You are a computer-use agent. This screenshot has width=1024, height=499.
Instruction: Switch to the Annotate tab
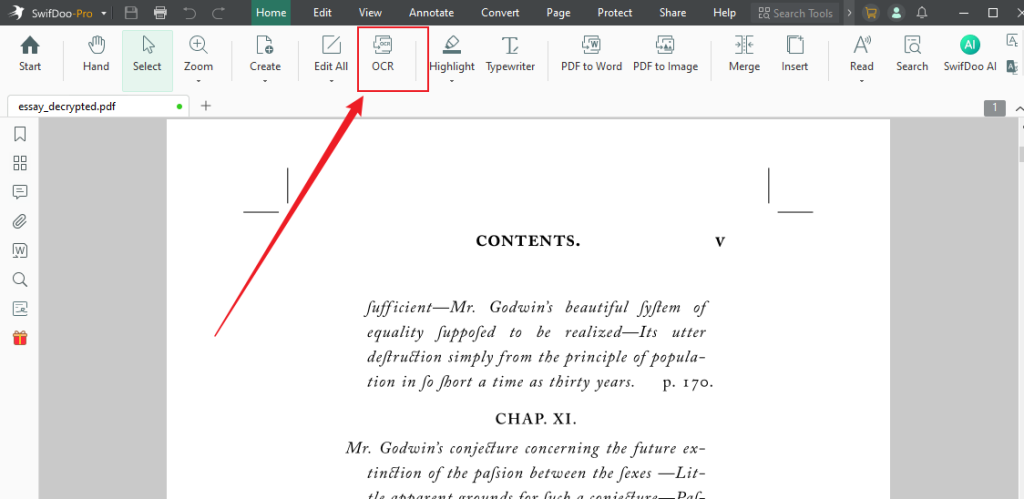click(x=432, y=12)
